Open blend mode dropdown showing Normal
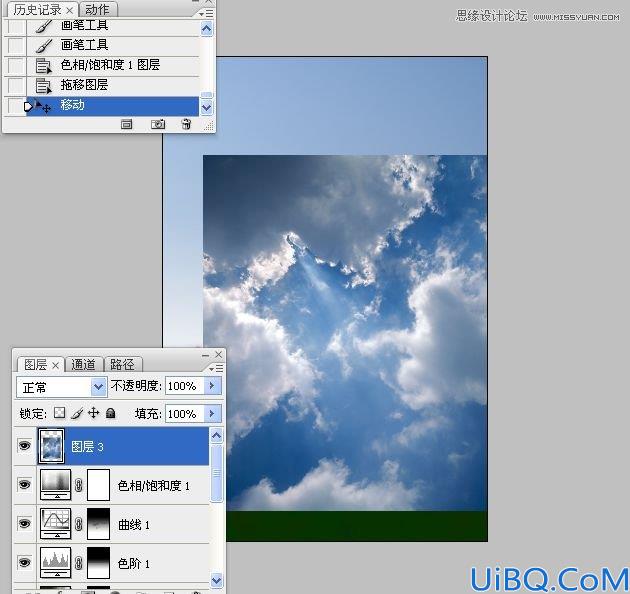The height and width of the screenshot is (594, 630). coord(61,387)
